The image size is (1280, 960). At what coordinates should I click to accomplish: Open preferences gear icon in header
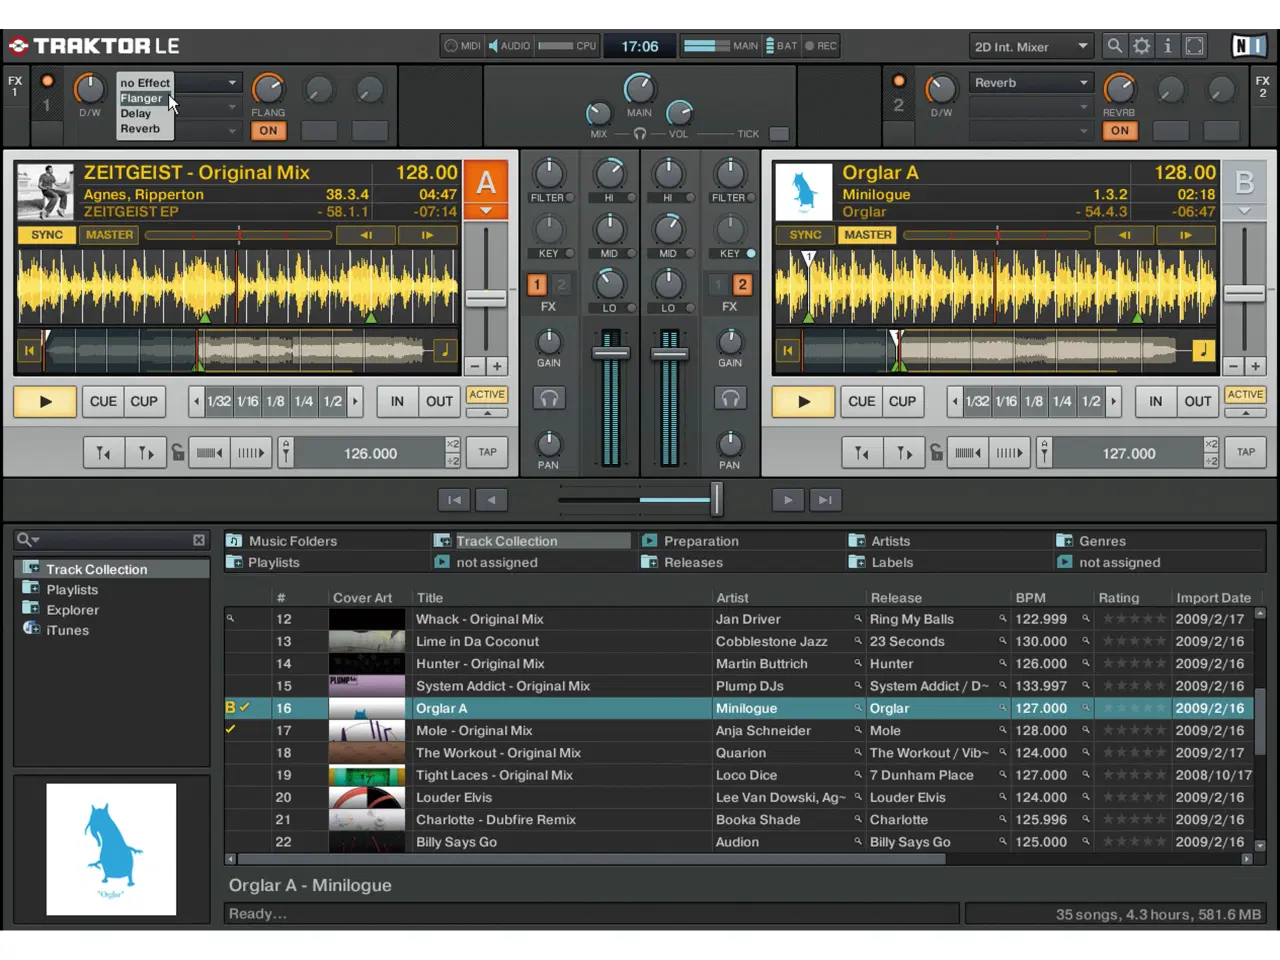pyautogui.click(x=1140, y=46)
